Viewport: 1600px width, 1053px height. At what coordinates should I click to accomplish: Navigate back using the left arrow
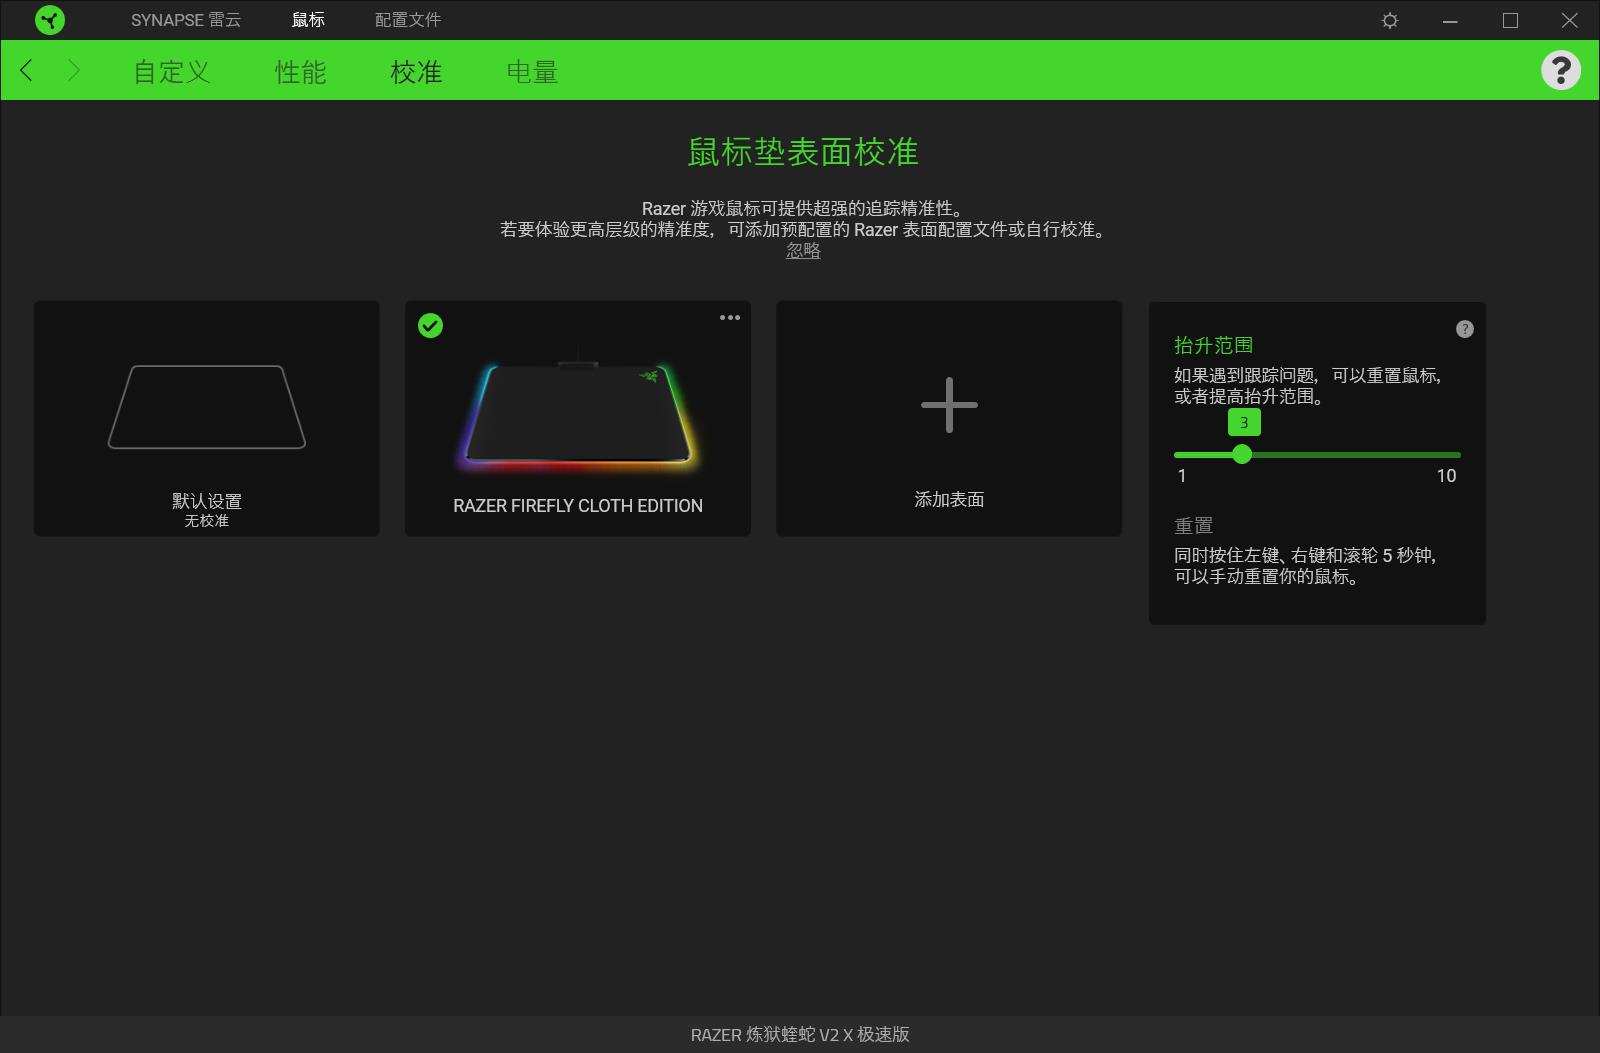pyautogui.click(x=25, y=71)
